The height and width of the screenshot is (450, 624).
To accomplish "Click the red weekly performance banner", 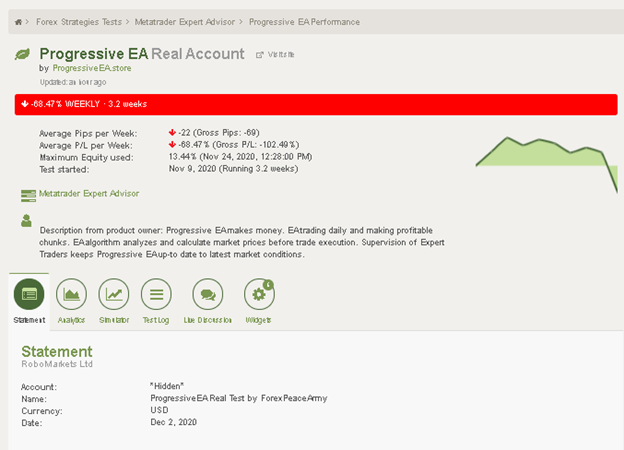I will 316,105.
